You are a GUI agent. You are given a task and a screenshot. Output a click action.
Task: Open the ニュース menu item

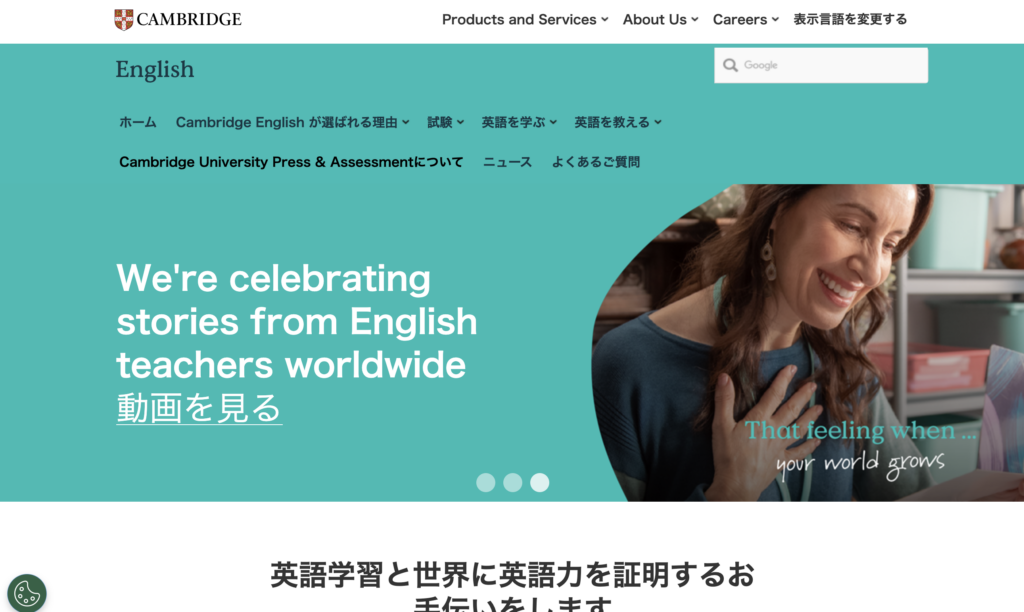pos(507,162)
